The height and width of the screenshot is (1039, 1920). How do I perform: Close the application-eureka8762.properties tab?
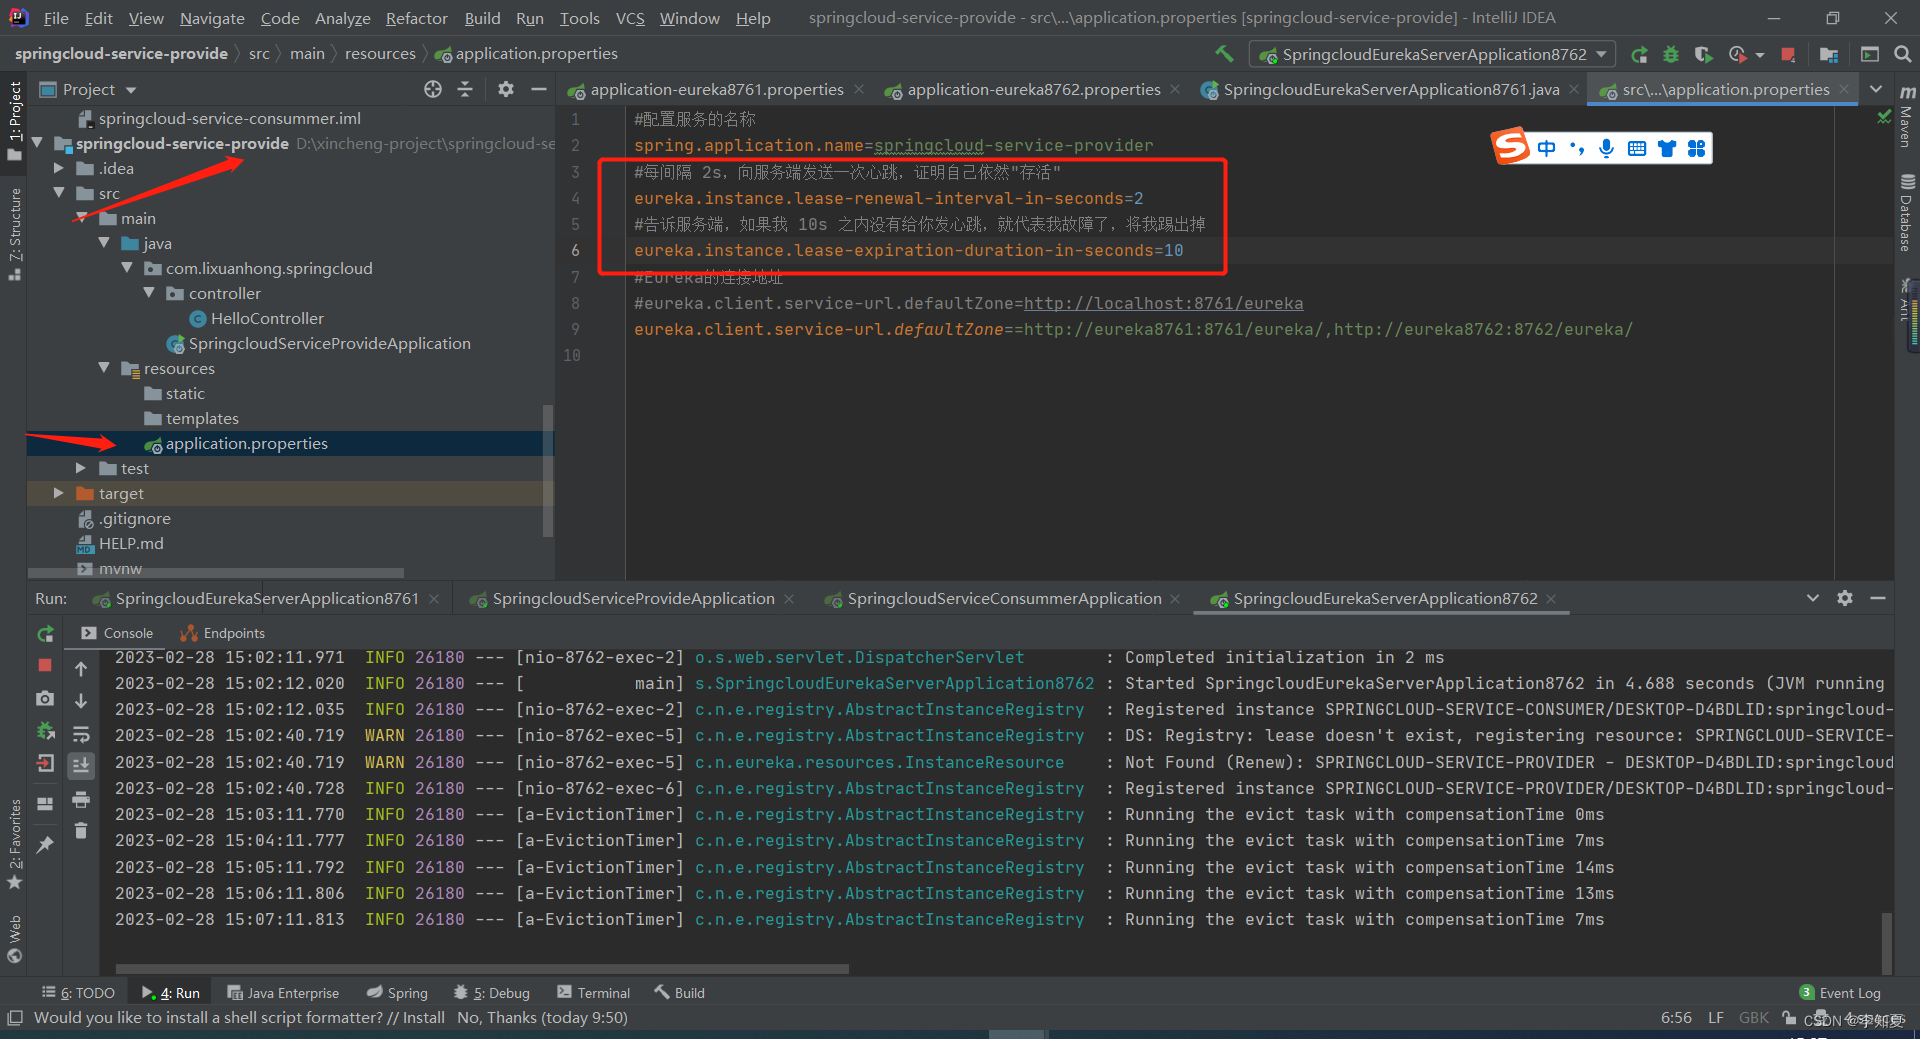coord(1175,89)
